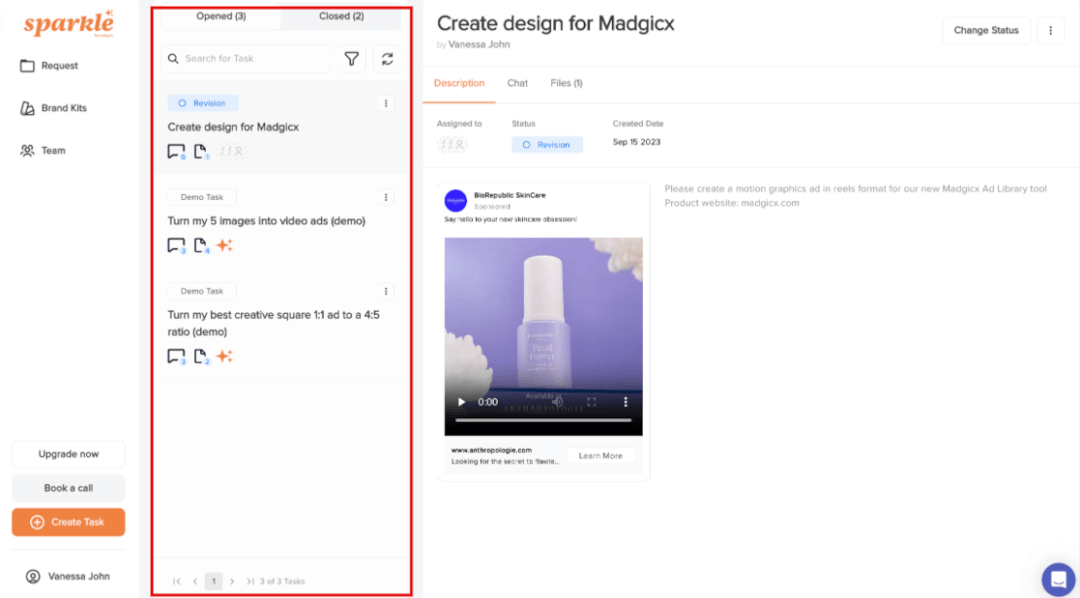Open the support chat bubble widget
Image resolution: width=1080 pixels, height=598 pixels.
(1059, 579)
